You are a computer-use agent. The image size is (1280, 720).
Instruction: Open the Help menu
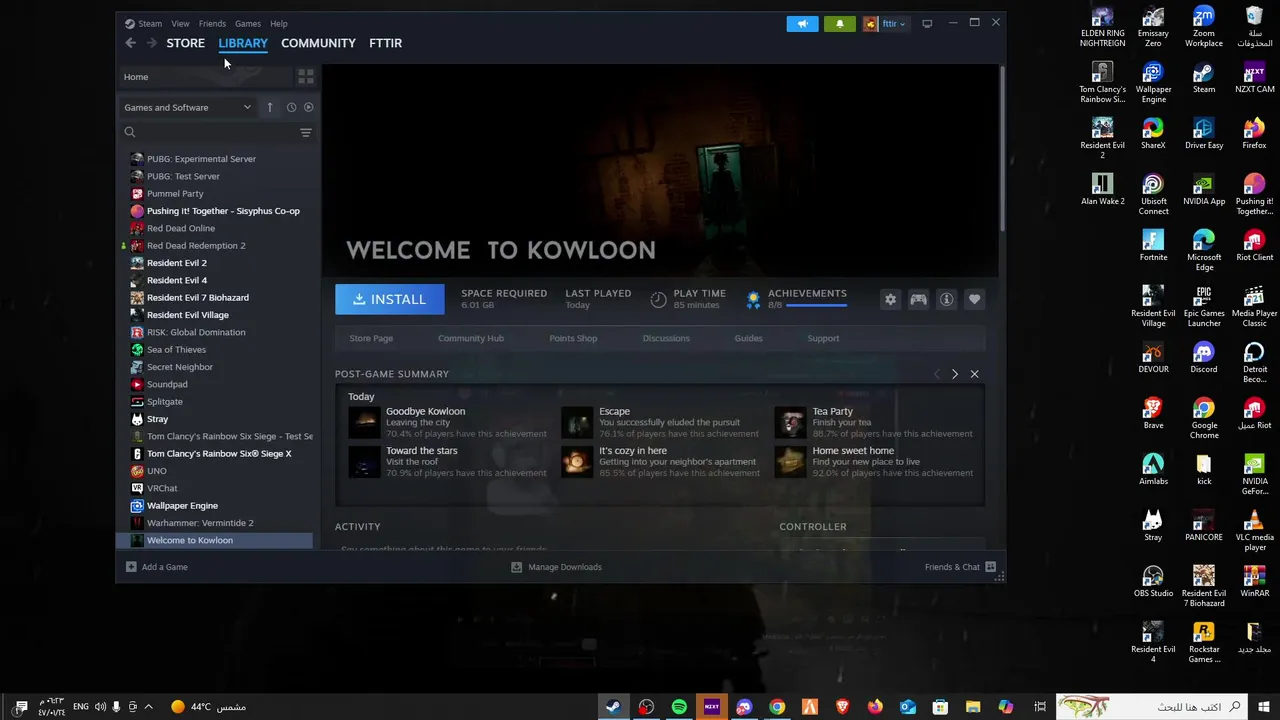click(278, 23)
